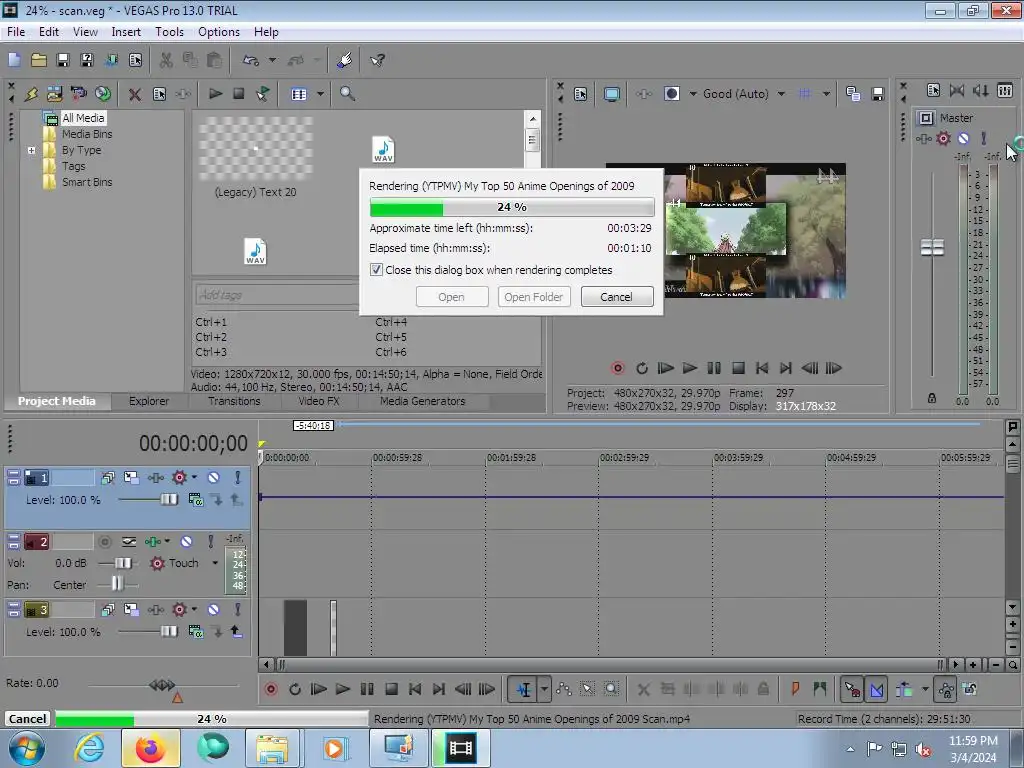Click the Master bus FX gear icon
This screenshot has width=1024, height=768.
[x=943, y=138]
